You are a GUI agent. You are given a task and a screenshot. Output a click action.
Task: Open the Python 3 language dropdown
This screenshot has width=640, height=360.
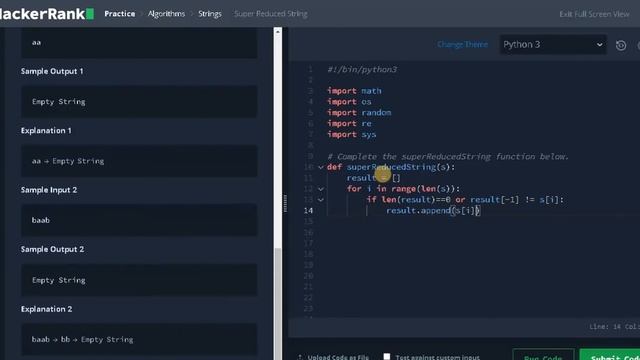(x=553, y=44)
